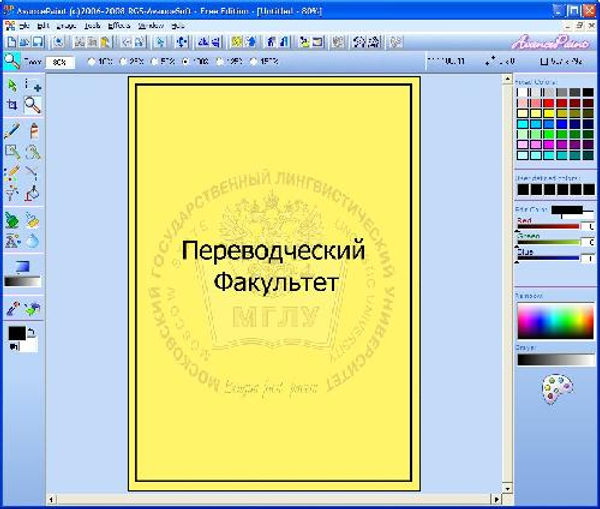The image size is (600, 509).
Task: Pick the pure blue fixed color swatch
Action: coord(562,124)
